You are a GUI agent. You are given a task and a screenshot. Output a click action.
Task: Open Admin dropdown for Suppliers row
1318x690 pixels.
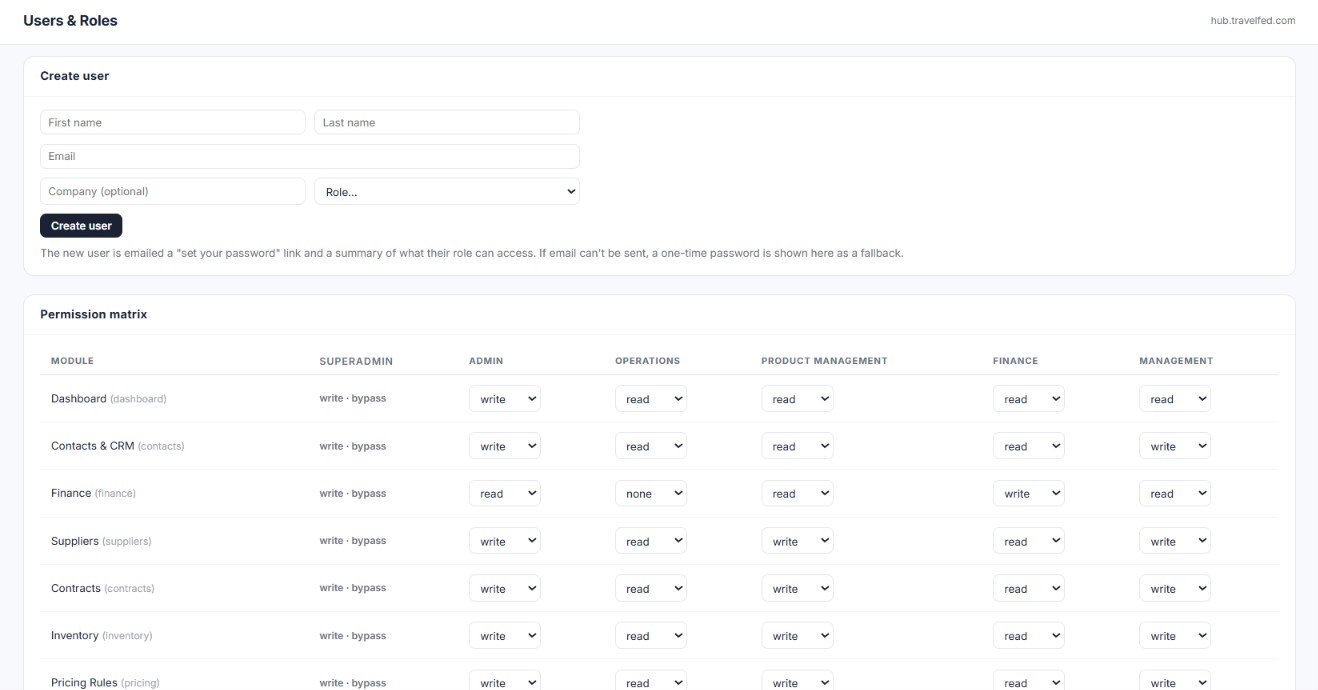[505, 541]
